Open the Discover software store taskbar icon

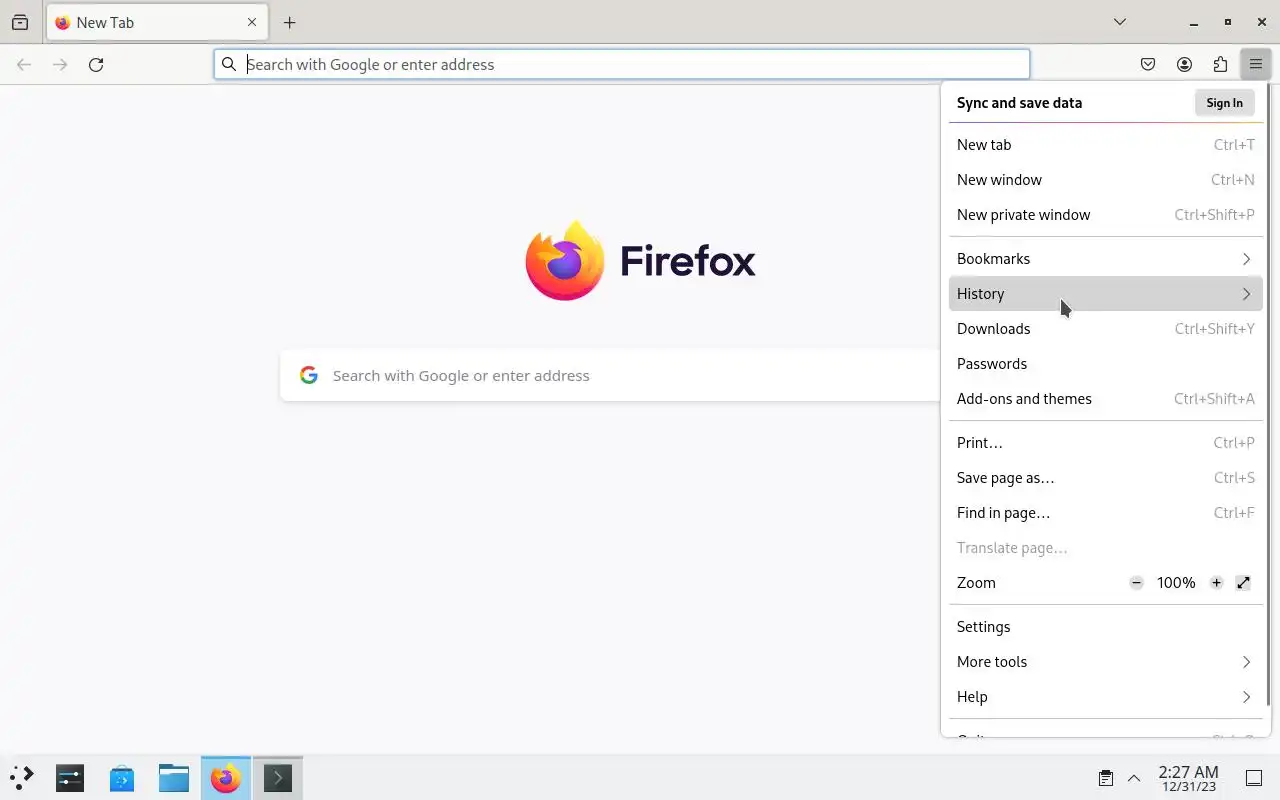pos(122,777)
